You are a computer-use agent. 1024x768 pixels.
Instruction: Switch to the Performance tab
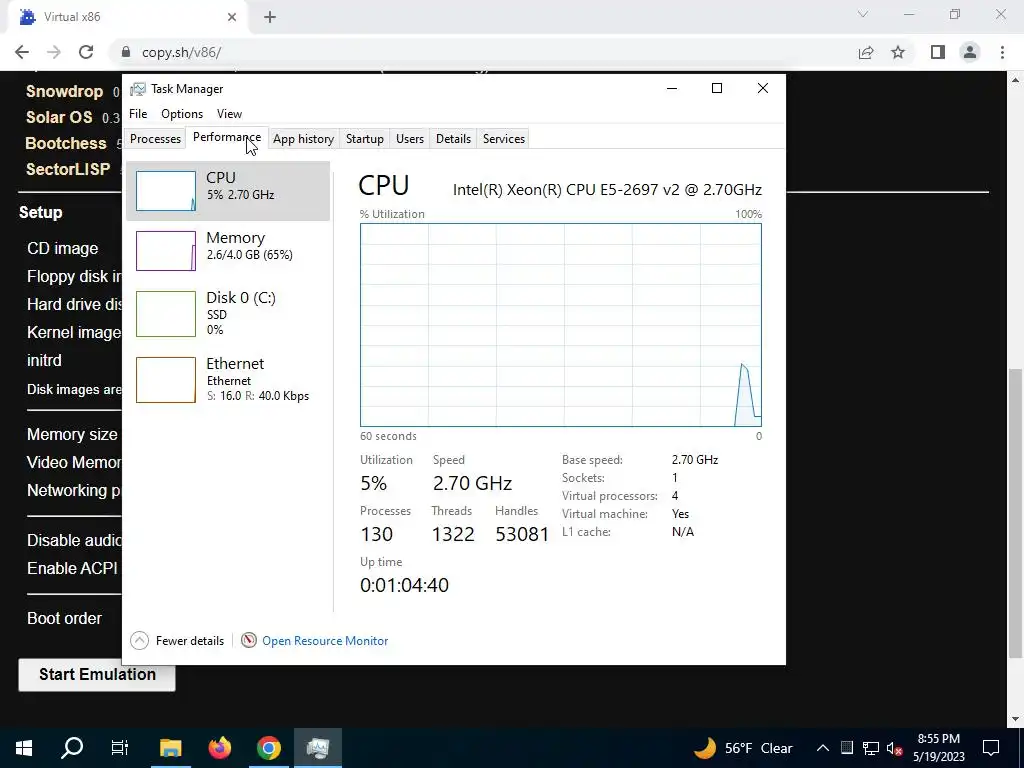coord(227,137)
